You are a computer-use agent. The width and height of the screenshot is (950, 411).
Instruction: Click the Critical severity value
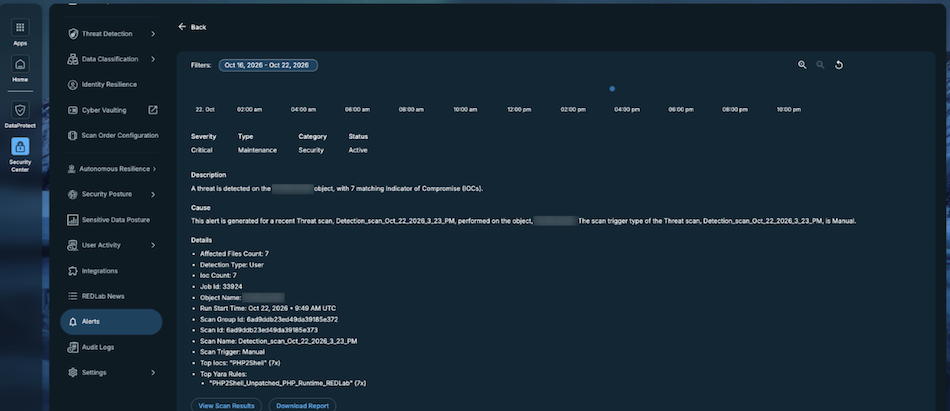coord(202,150)
